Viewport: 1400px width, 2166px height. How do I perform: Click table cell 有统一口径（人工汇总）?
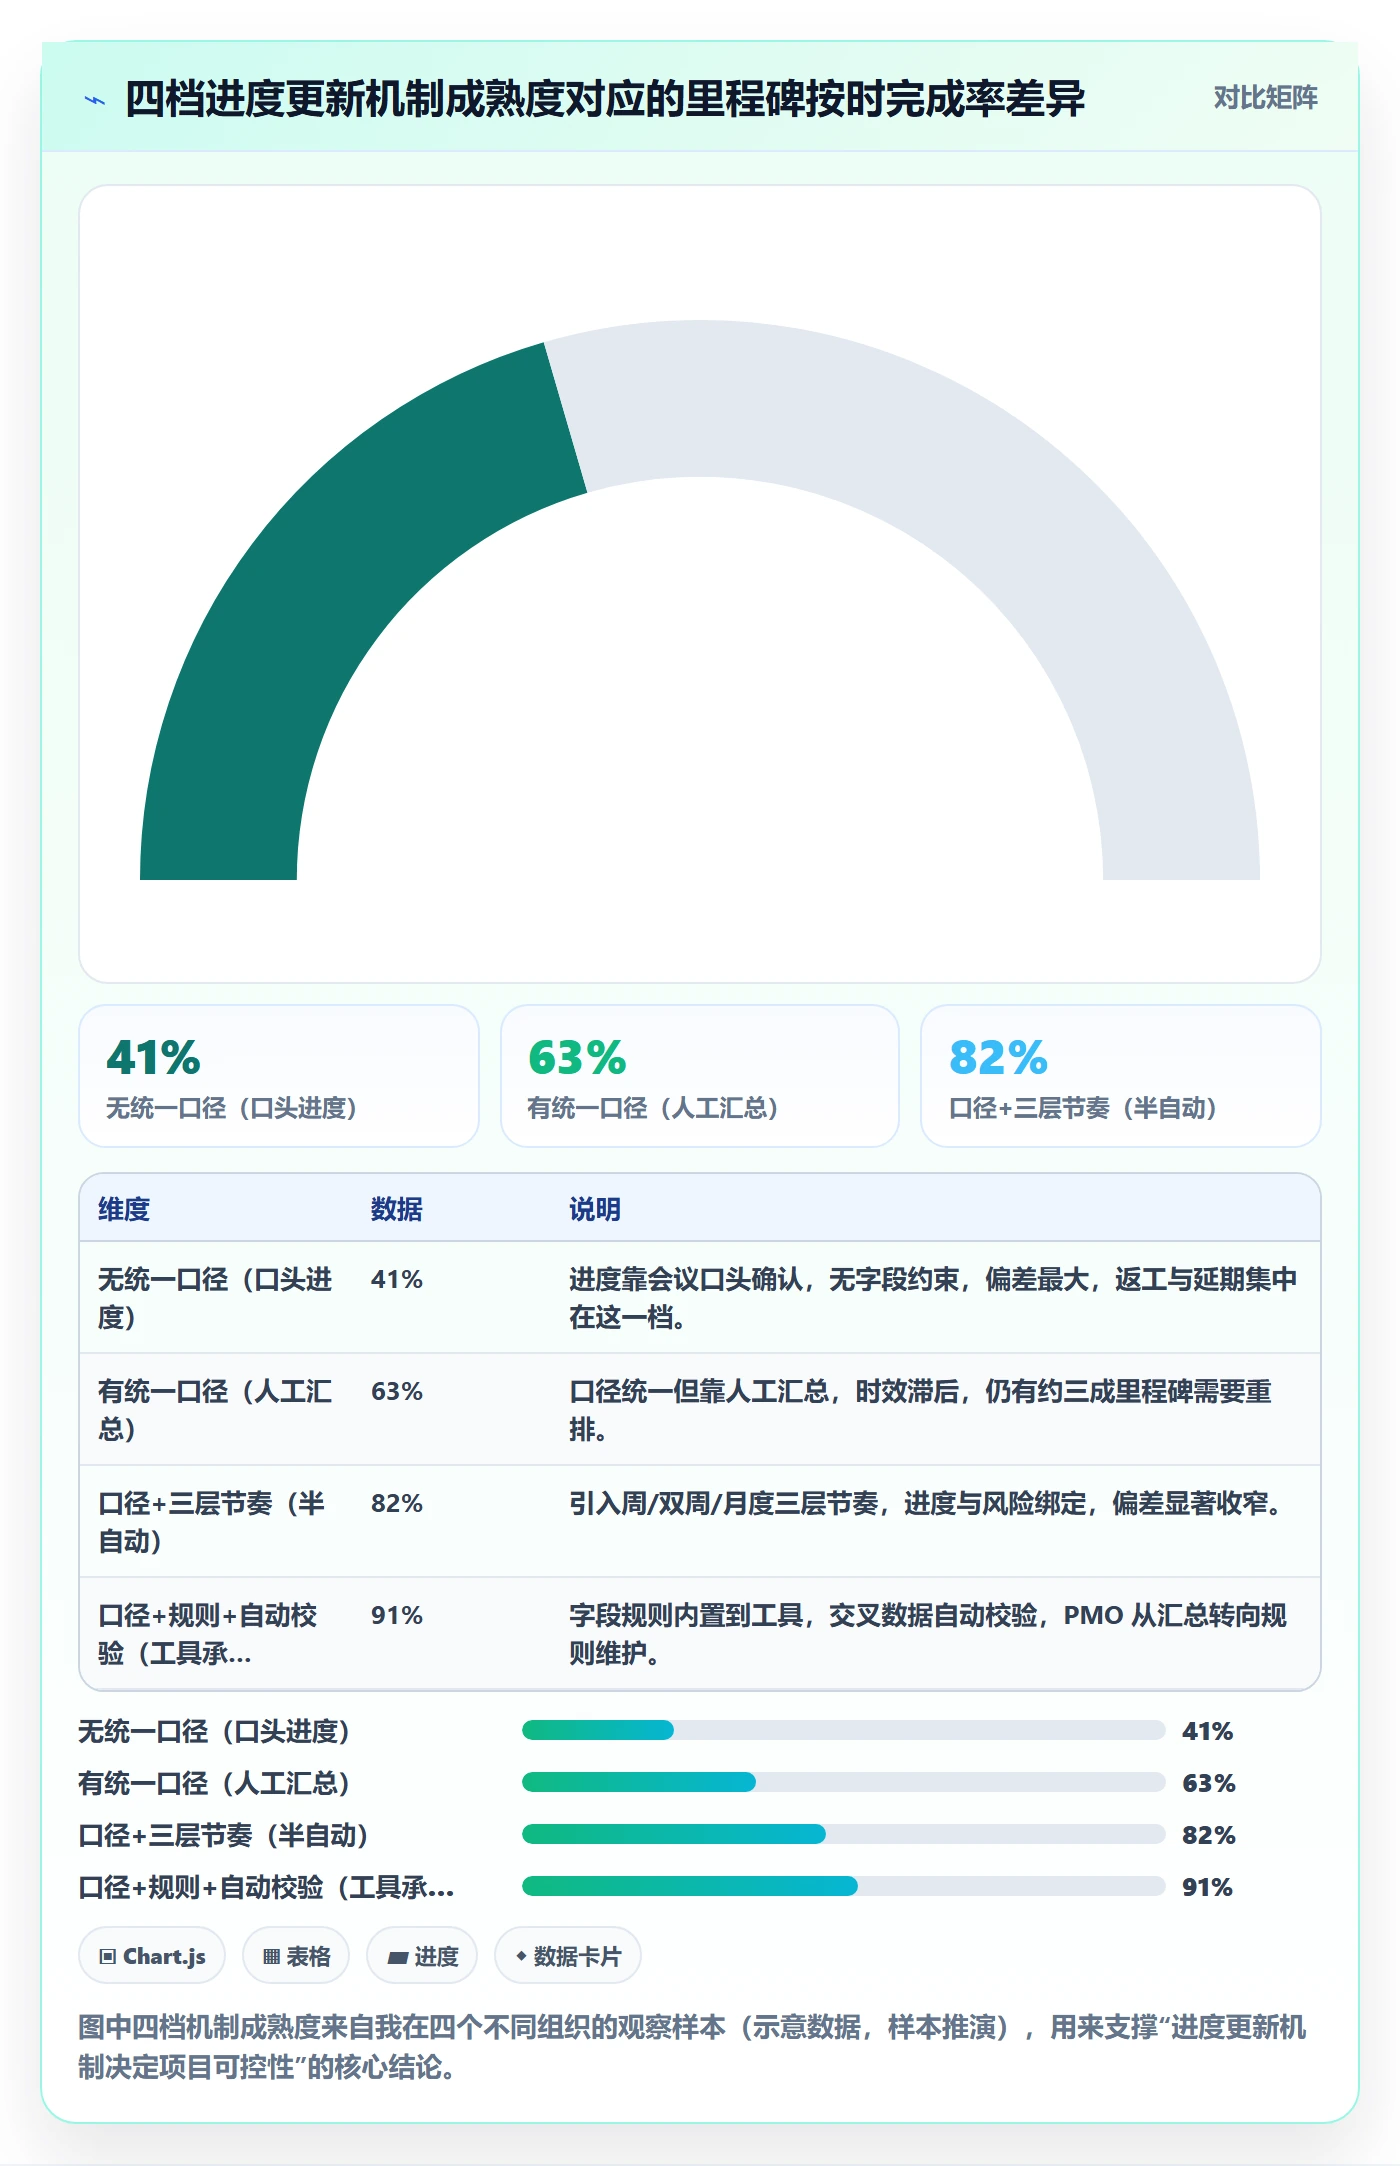(x=215, y=1410)
